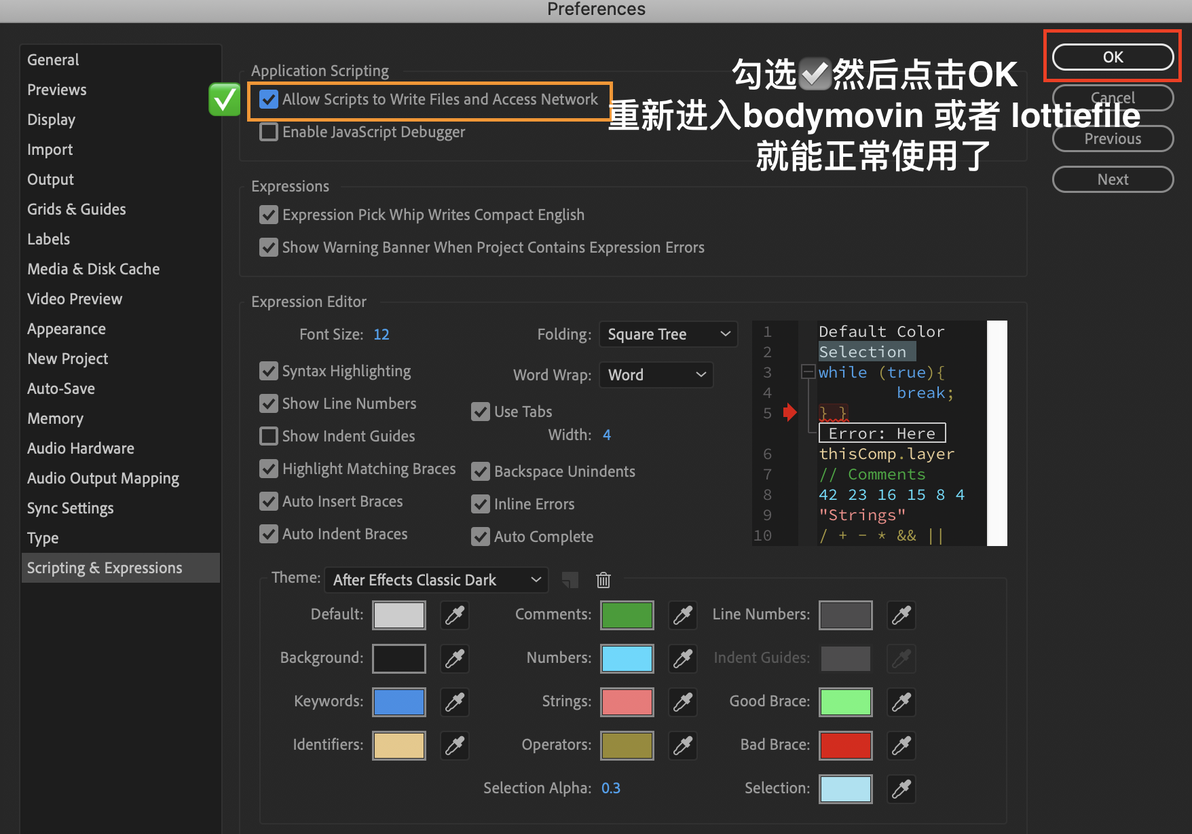Open the Word Wrap dropdown
Screen dimensions: 1192x834
click(656, 375)
